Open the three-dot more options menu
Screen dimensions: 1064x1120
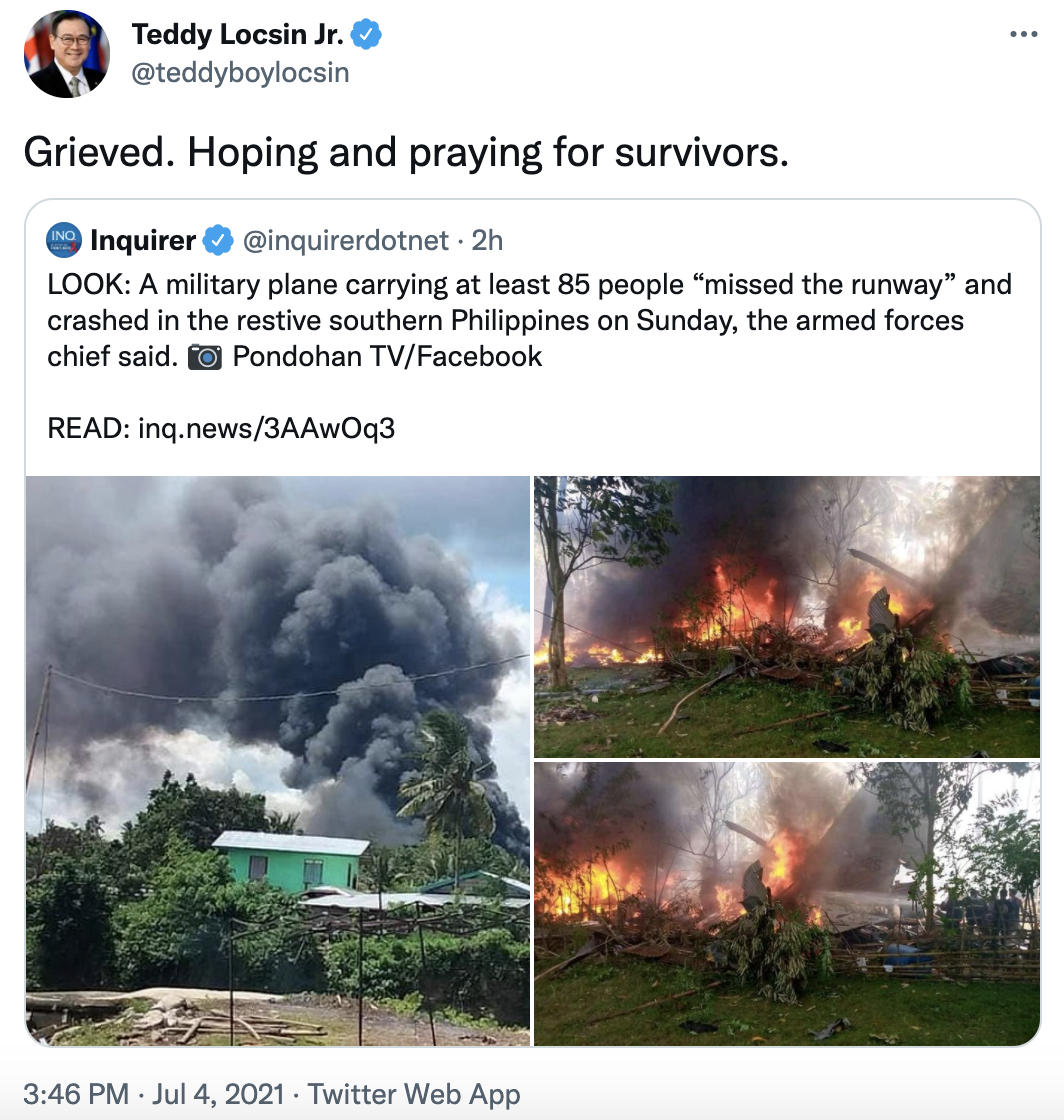pyautogui.click(x=1023, y=35)
